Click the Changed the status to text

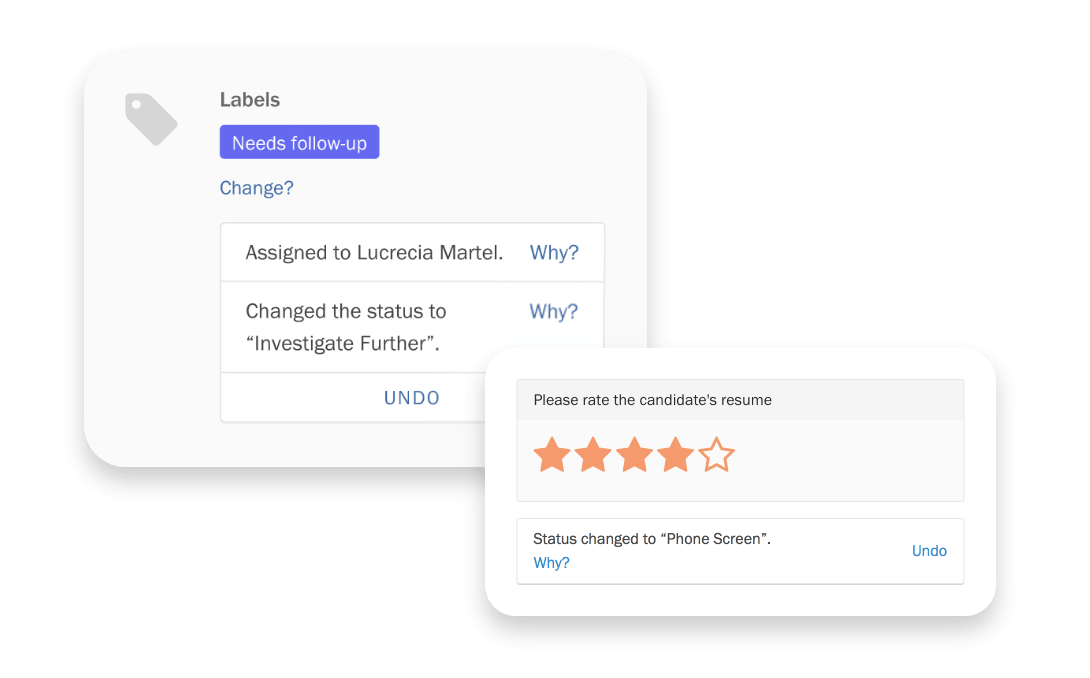345,311
